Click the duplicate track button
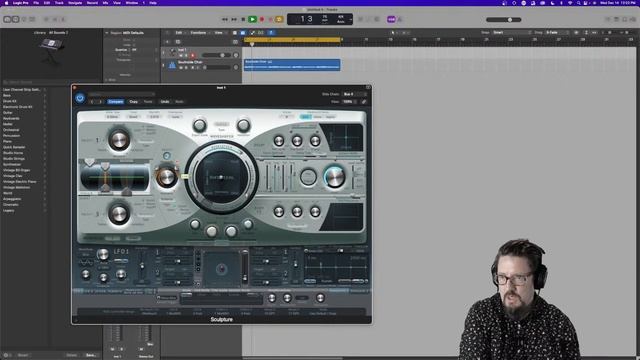Image resolution: width=640 pixels, height=360 pixels. pyautogui.click(x=178, y=42)
